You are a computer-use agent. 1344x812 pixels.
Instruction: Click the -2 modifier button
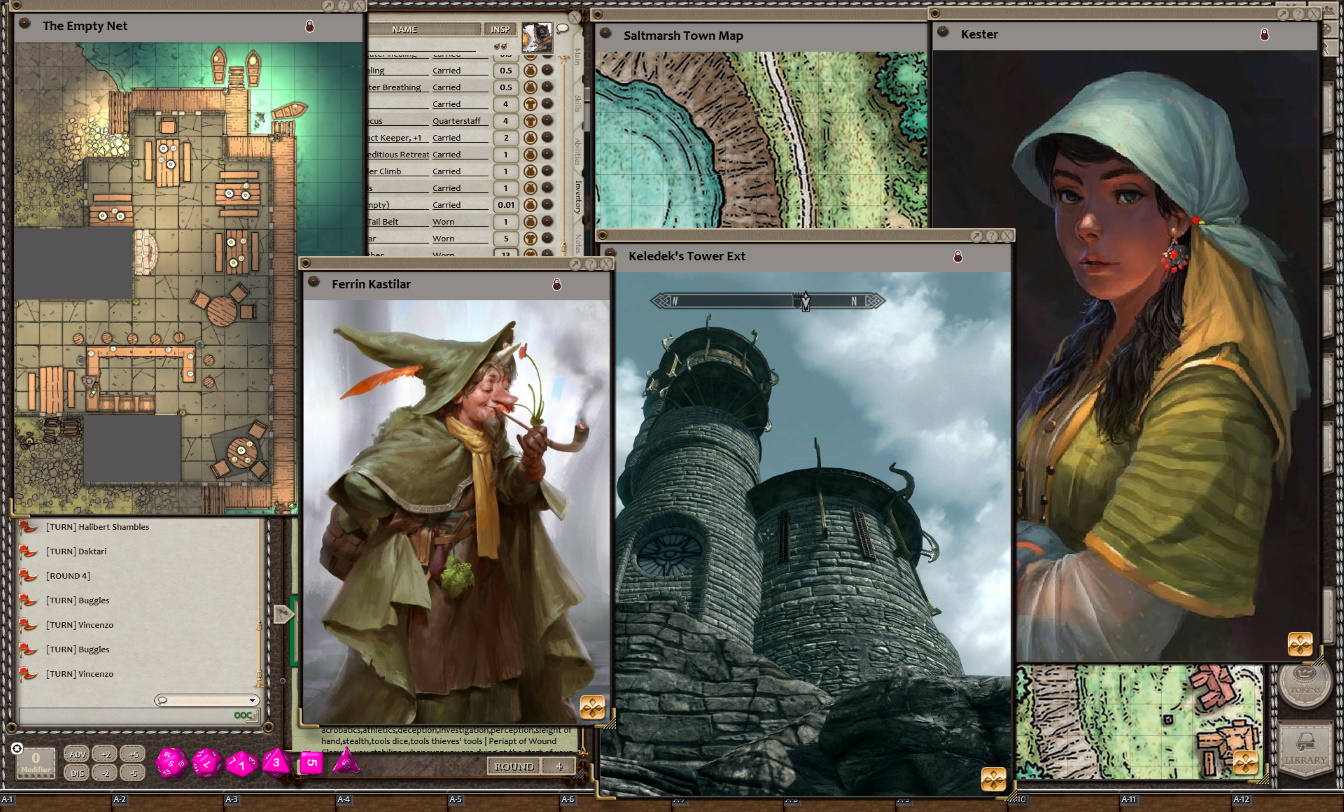(105, 772)
